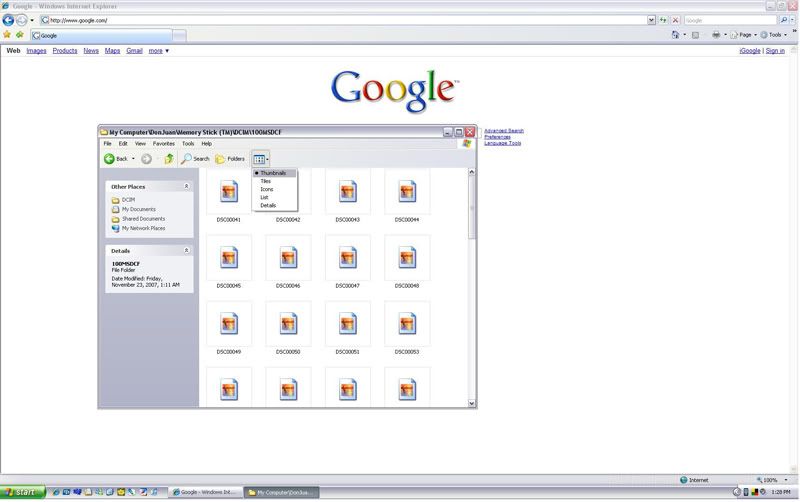Open the DCIM folder link
The image size is (800, 502).
[x=128, y=200]
